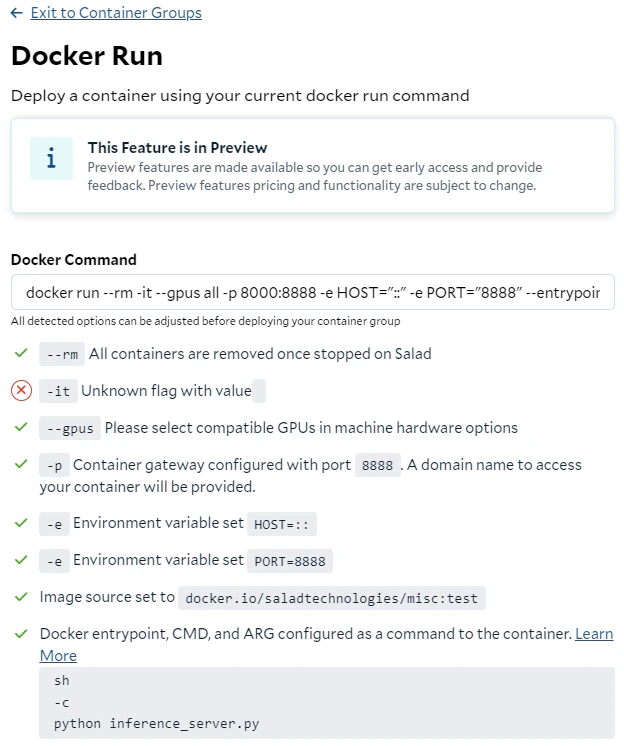Click the python inference_server.py command block
Image resolution: width=624 pixels, height=746 pixels.
coord(327,702)
